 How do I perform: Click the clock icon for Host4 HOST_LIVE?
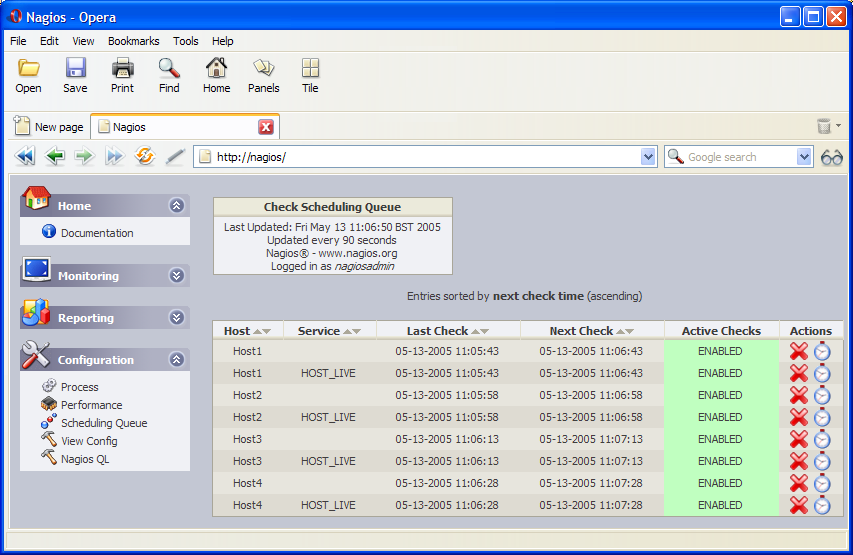[x=822, y=505]
